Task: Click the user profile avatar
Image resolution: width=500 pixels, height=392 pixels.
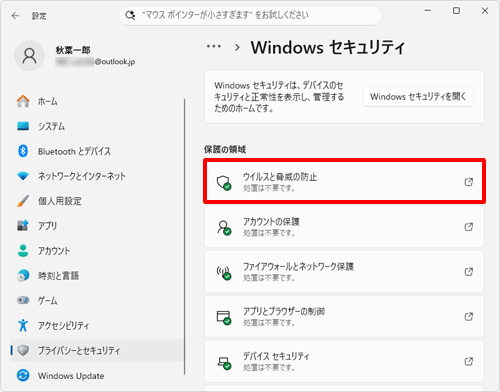Action: click(x=29, y=56)
